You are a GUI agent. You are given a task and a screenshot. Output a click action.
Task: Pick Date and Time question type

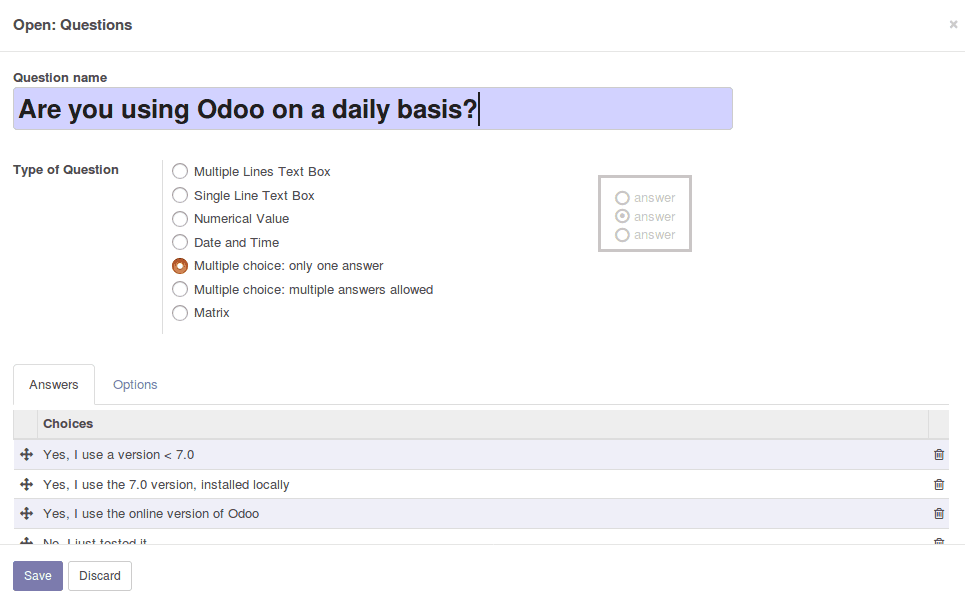click(x=180, y=243)
